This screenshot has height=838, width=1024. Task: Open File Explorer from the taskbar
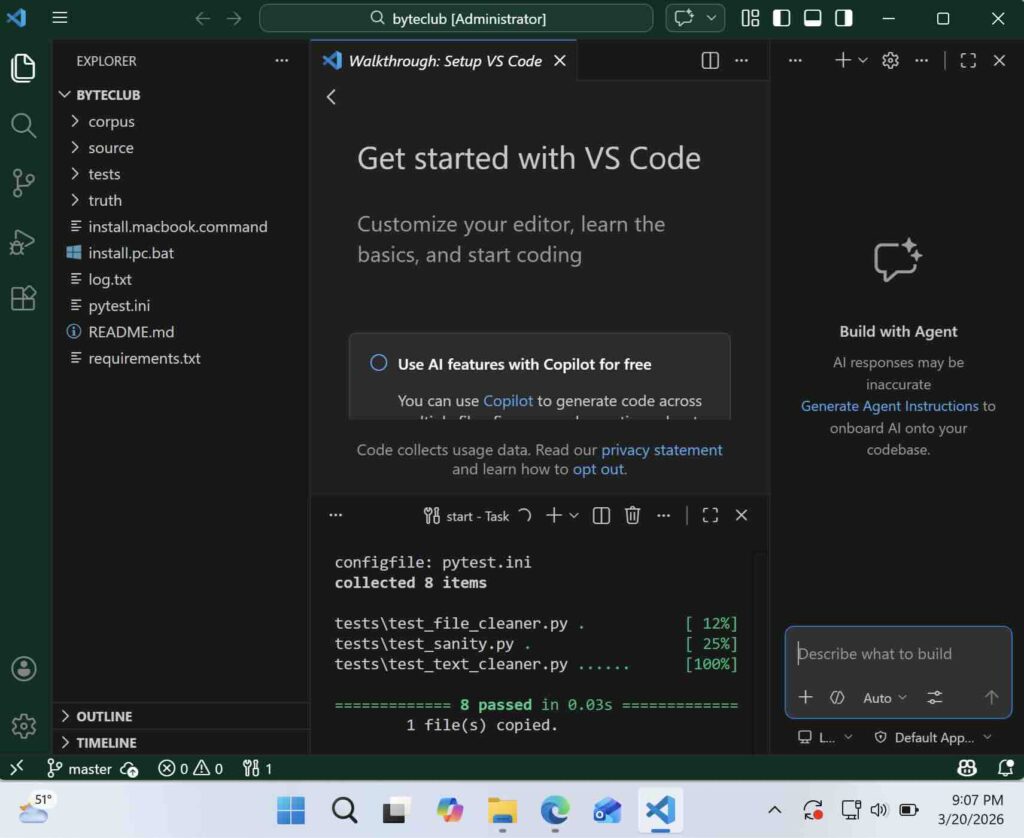click(x=502, y=810)
